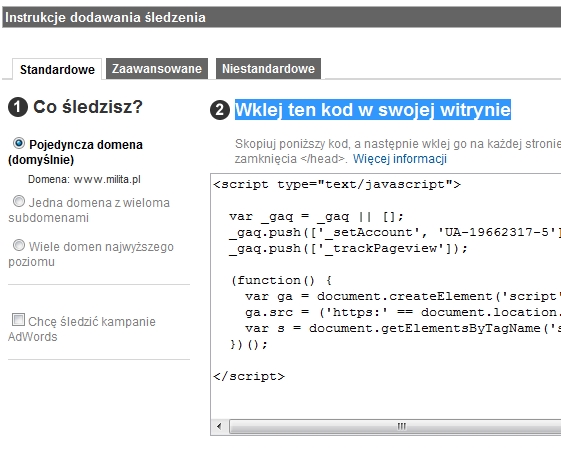Select Wiele domen najwyższego poziomu option

[19, 245]
